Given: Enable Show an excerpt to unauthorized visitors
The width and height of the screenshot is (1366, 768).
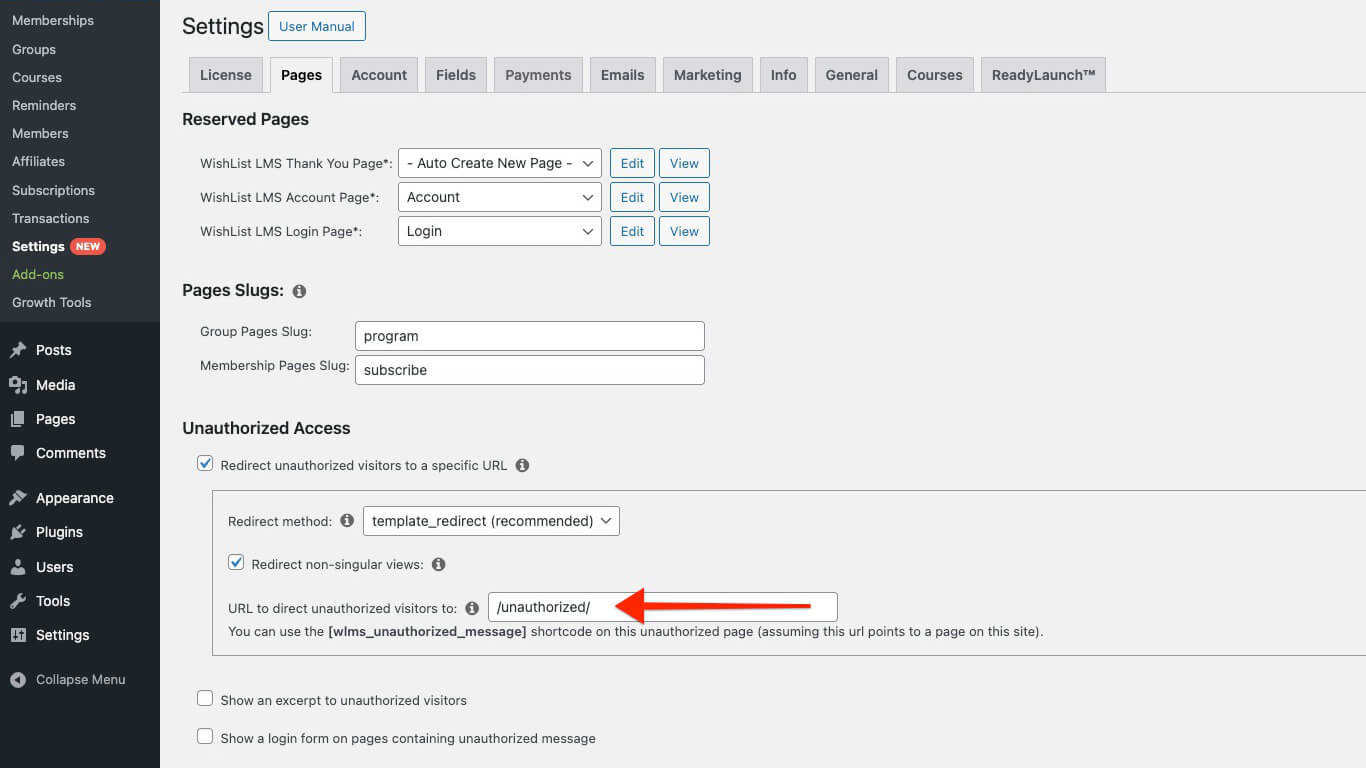Looking at the screenshot, I should [205, 699].
